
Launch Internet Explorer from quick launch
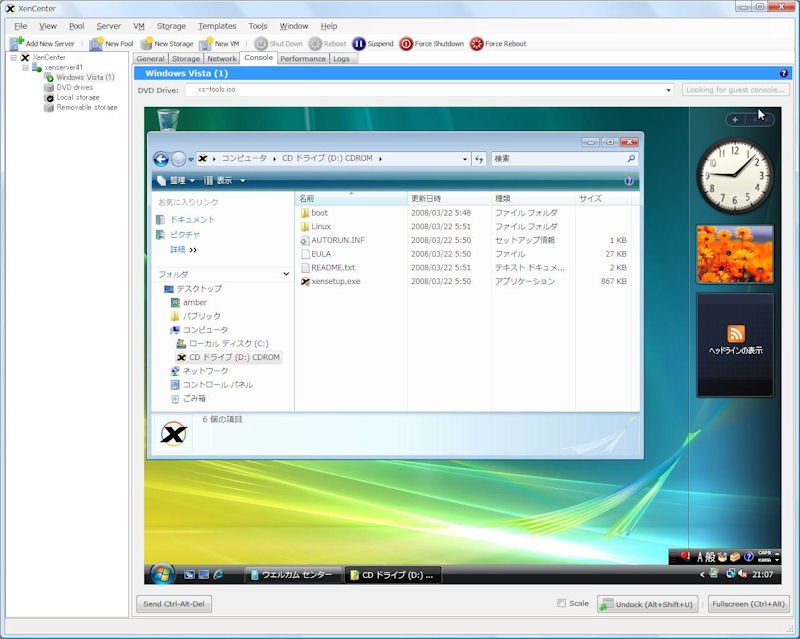click(218, 574)
